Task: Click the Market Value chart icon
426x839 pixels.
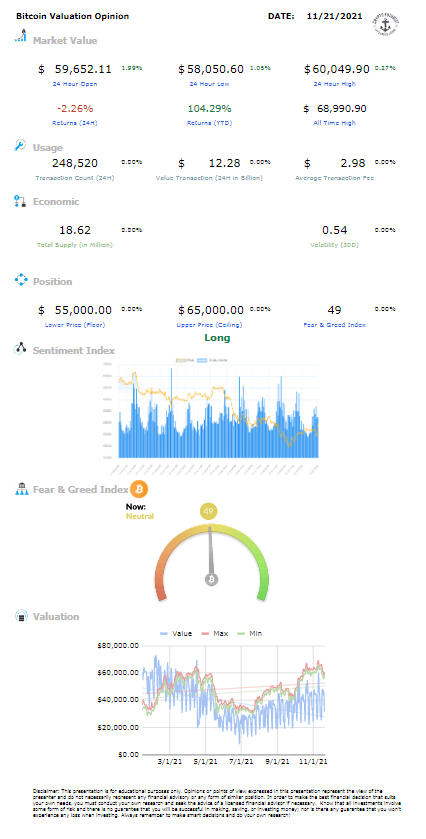Action: click(x=20, y=36)
